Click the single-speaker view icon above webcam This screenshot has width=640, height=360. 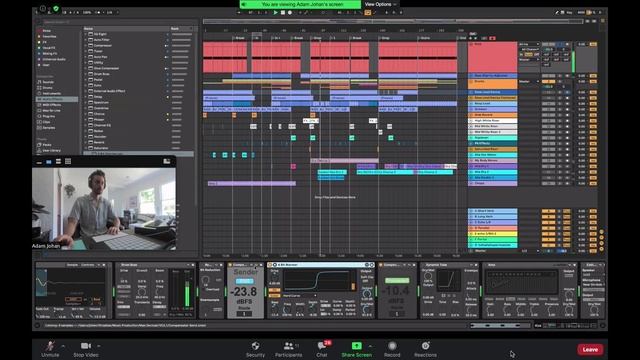pyautogui.click(x=49, y=162)
